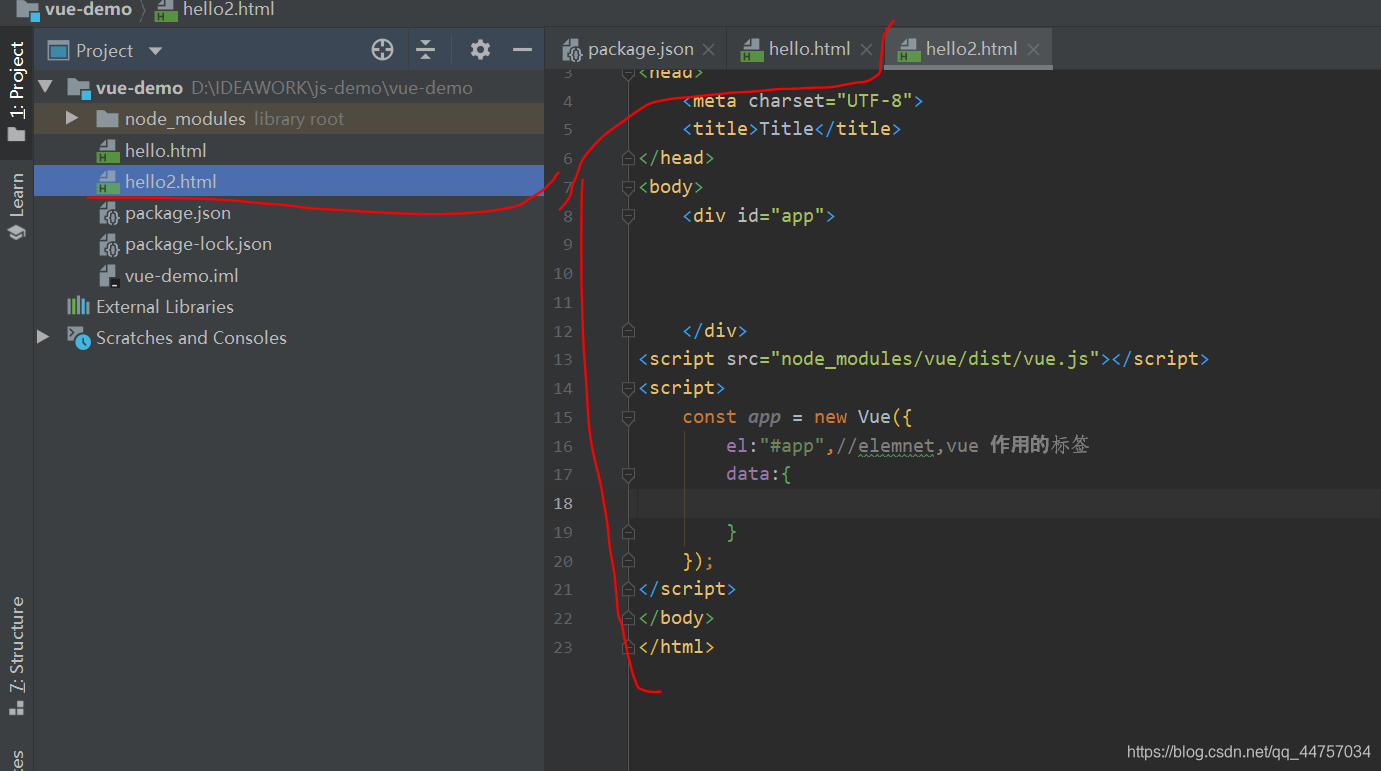The height and width of the screenshot is (771, 1381).
Task: Close the hello2.html editor tab
Action: click(1033, 50)
